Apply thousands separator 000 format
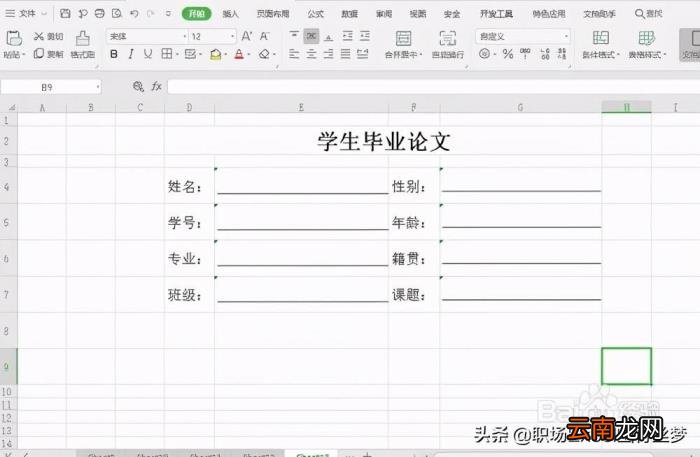Screen dimensions: 700x457 coord(525,54)
